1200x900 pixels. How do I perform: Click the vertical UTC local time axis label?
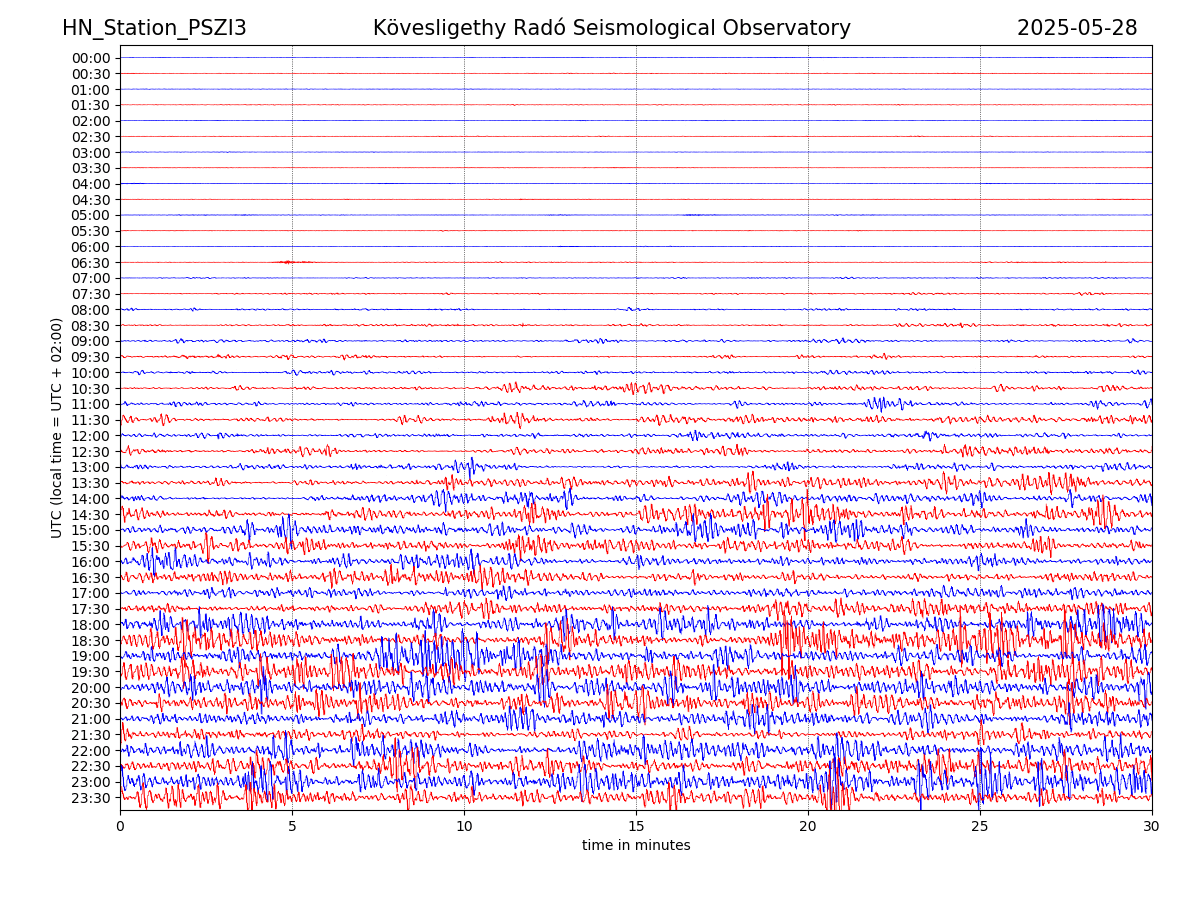[x=57, y=428]
